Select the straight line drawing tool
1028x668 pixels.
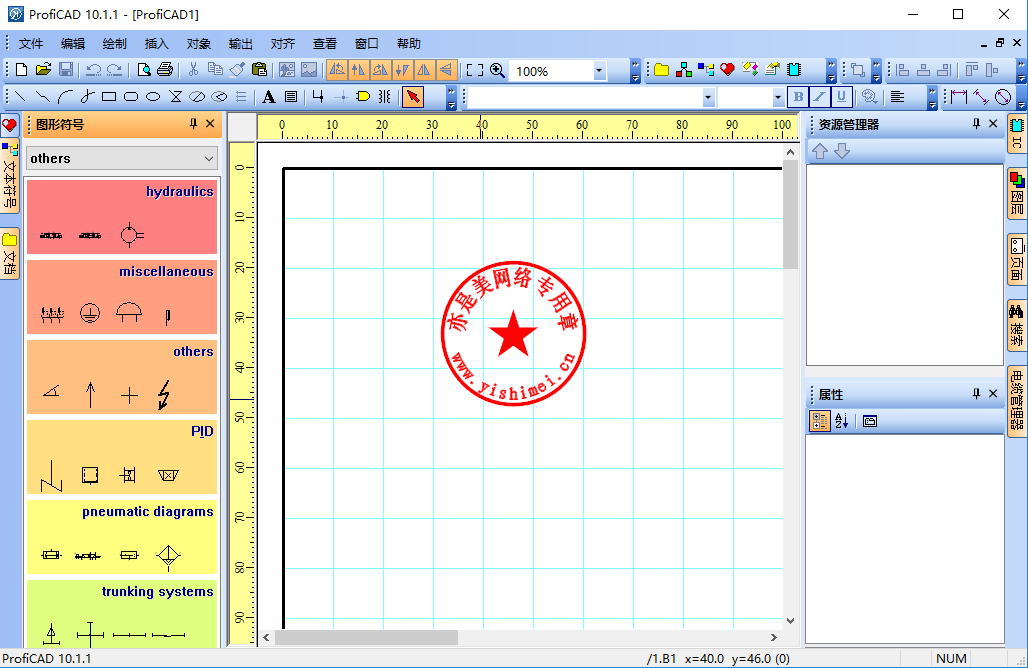21,97
